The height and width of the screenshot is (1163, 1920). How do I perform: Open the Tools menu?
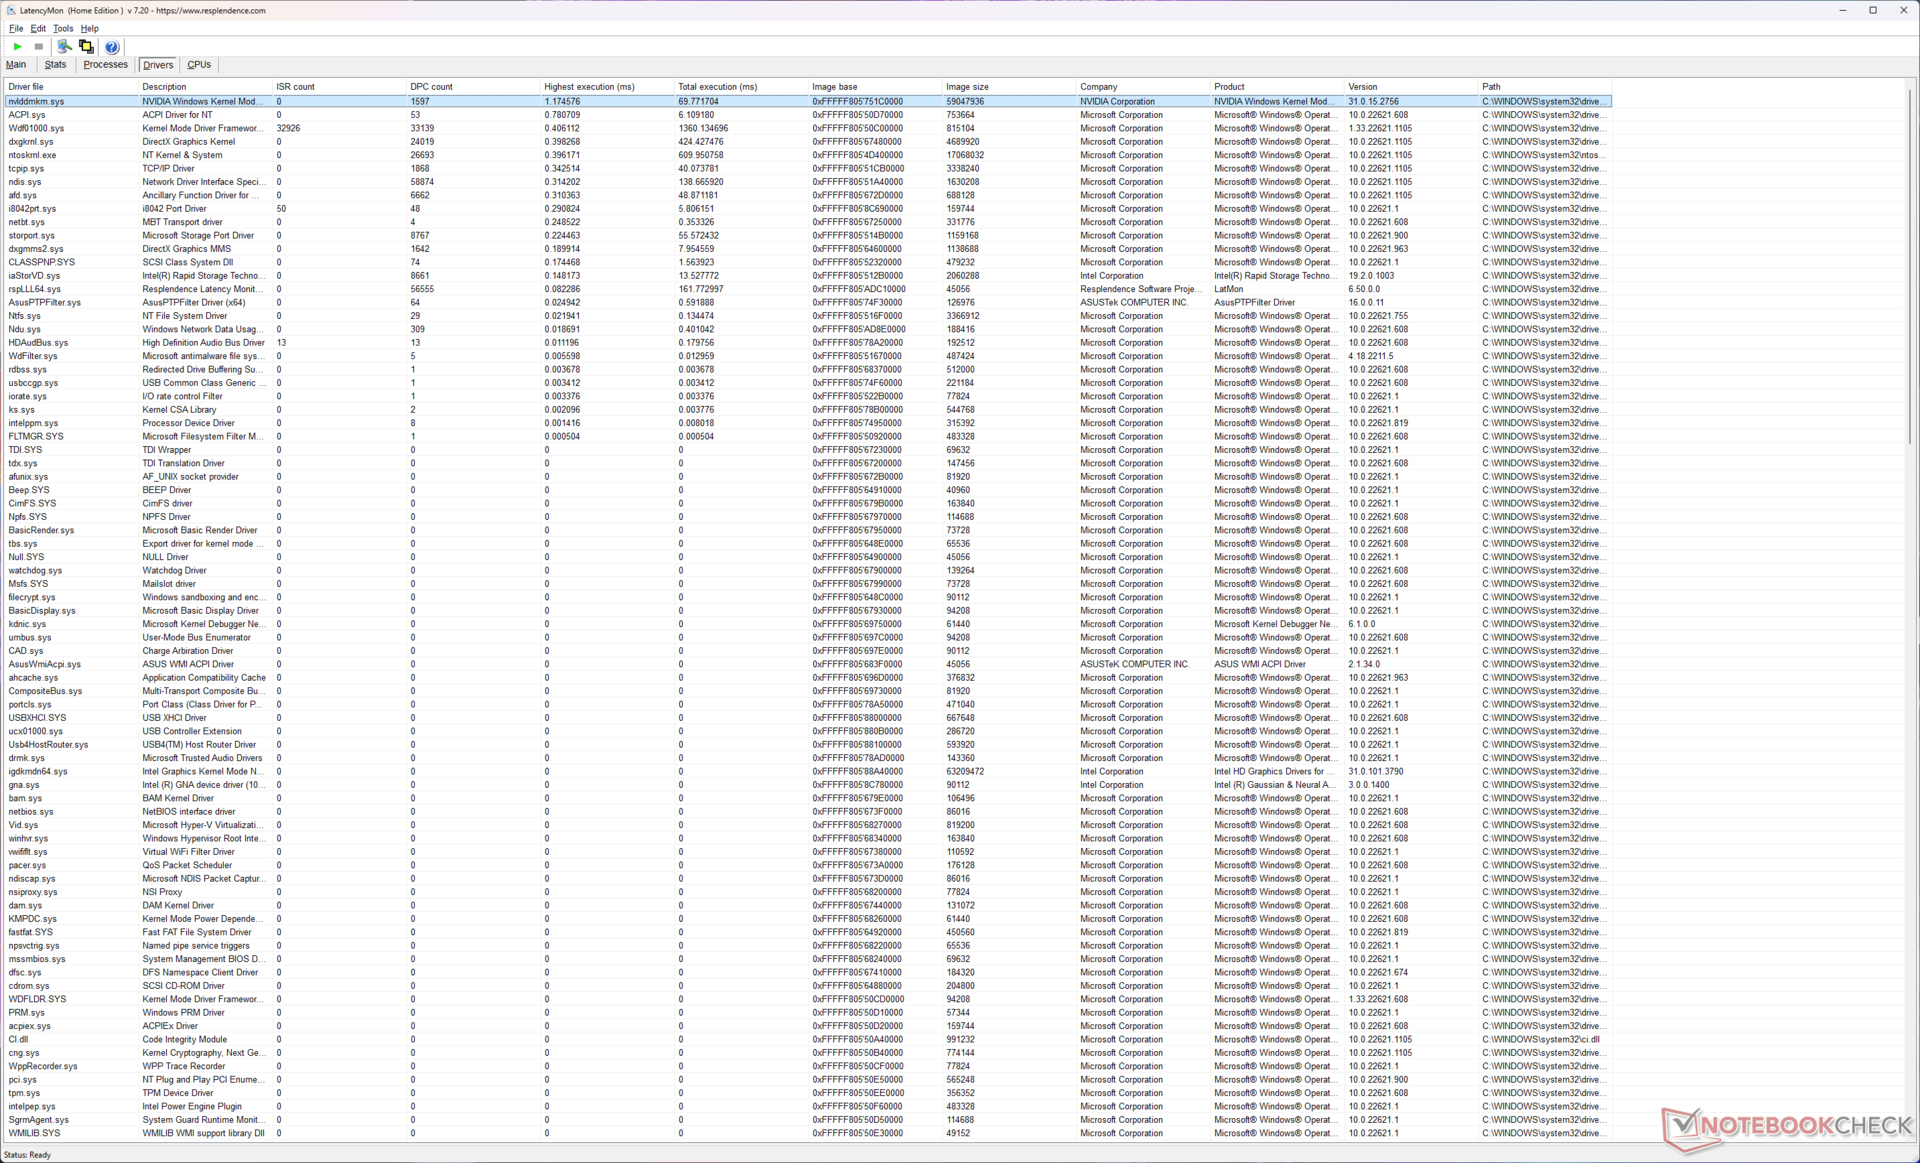(63, 29)
